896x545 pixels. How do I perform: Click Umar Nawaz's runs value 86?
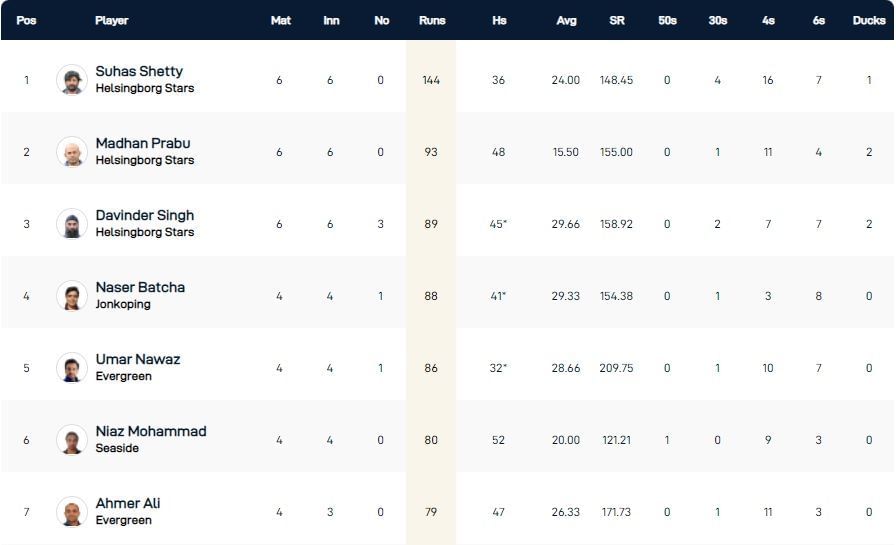tap(431, 368)
